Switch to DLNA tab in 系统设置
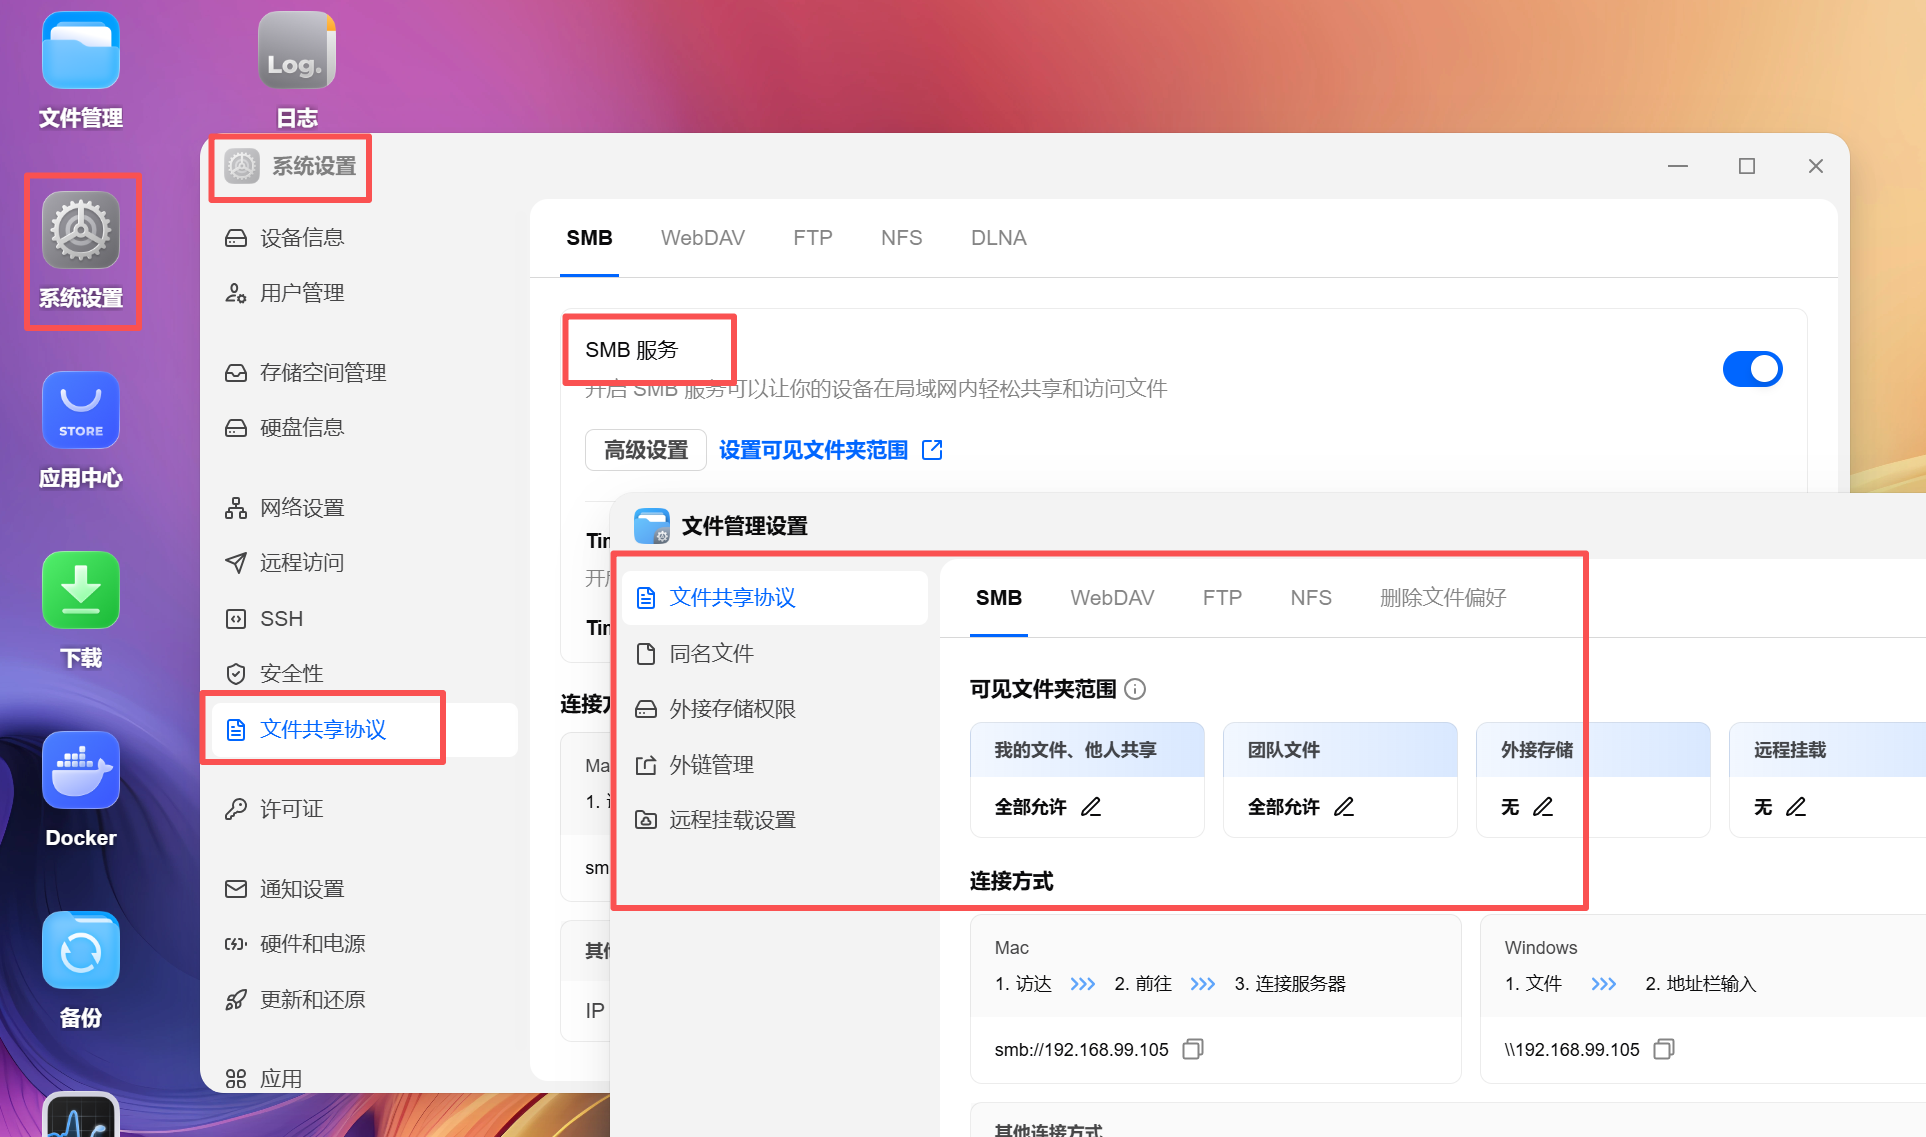Viewport: 1926px width, 1137px height. point(999,238)
